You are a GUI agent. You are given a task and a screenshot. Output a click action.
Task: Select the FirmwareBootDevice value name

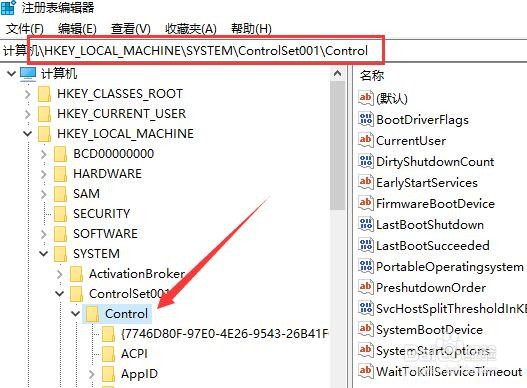coord(435,203)
